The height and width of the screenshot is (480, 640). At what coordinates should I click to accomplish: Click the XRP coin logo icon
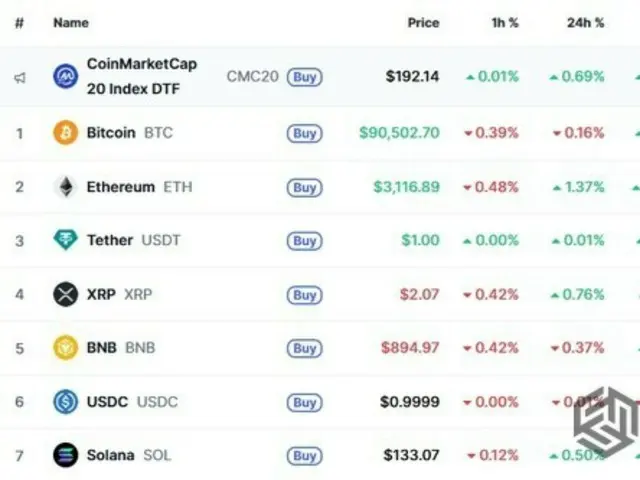click(x=65, y=295)
